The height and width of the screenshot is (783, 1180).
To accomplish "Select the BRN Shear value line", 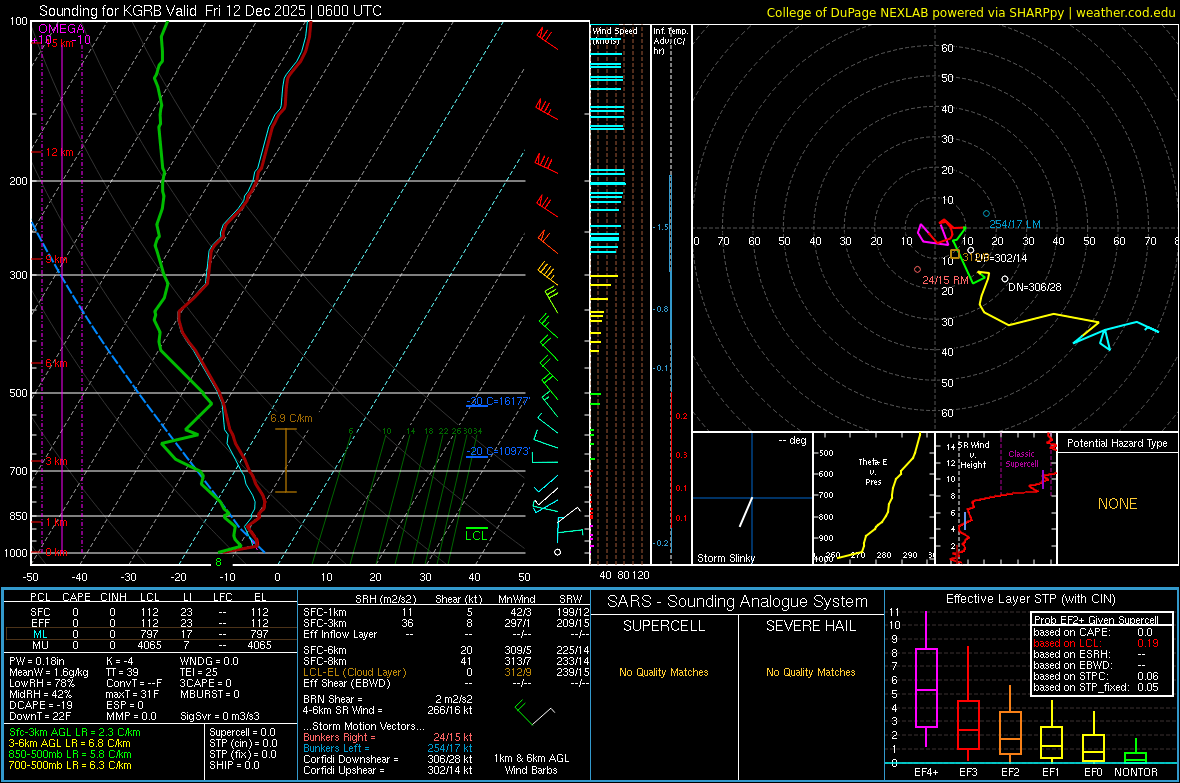I will pyautogui.click(x=388, y=699).
